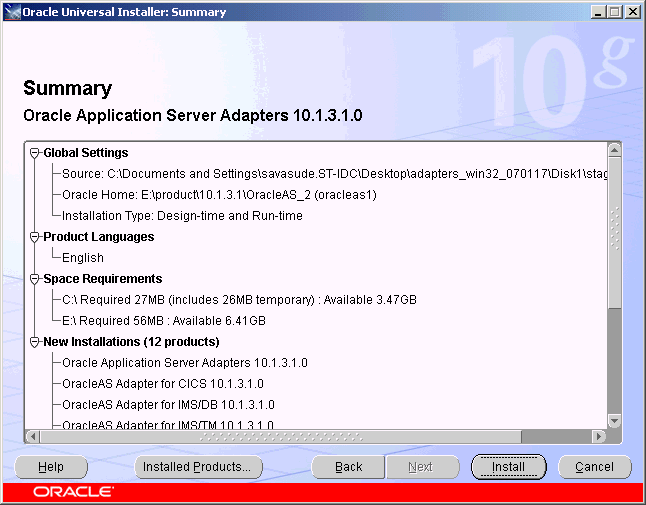
Task: Select the English language row
Action: (x=83, y=258)
